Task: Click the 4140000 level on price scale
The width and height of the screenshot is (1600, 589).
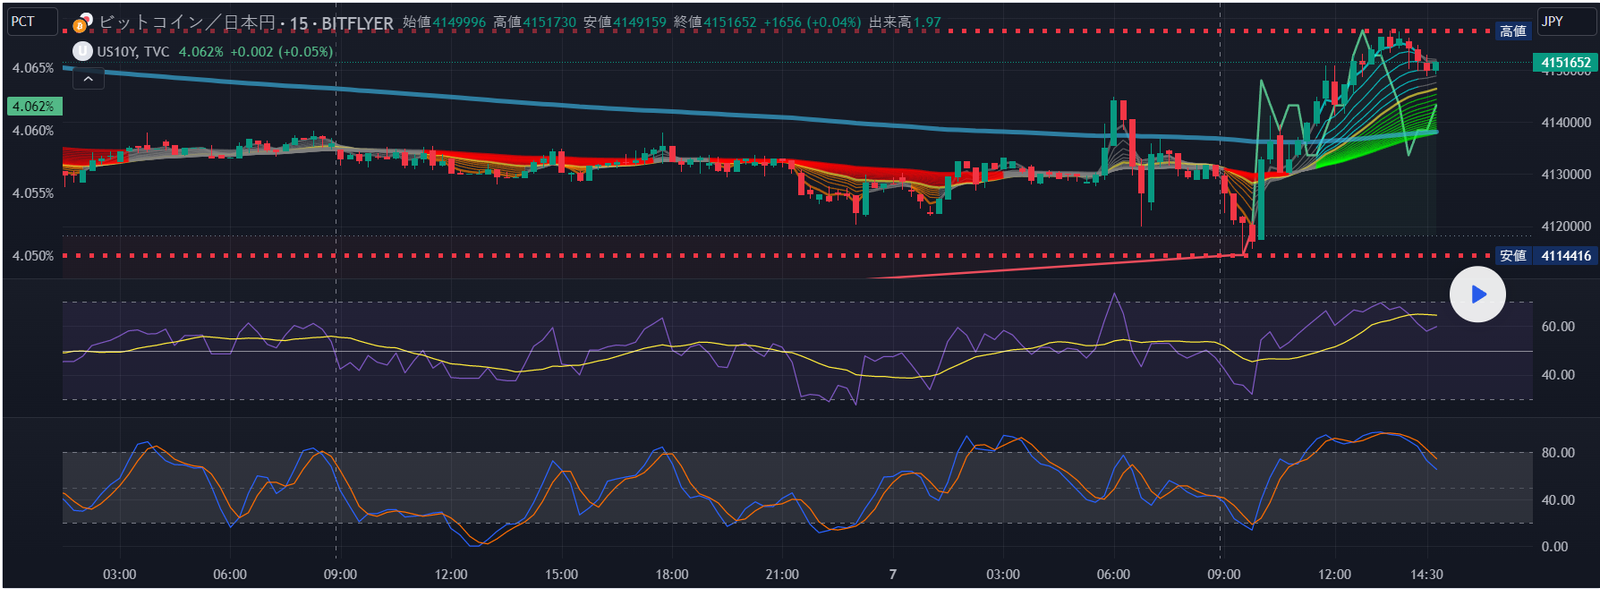Action: tap(1565, 123)
